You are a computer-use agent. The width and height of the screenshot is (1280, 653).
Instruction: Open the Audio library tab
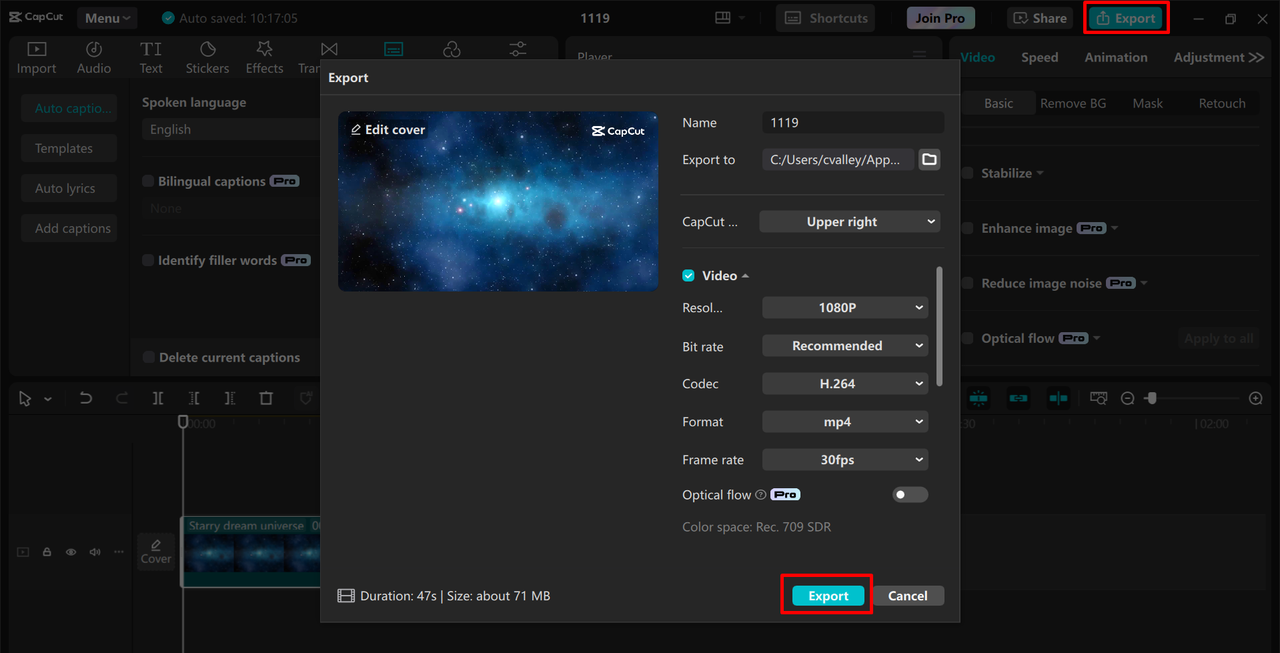(x=94, y=58)
